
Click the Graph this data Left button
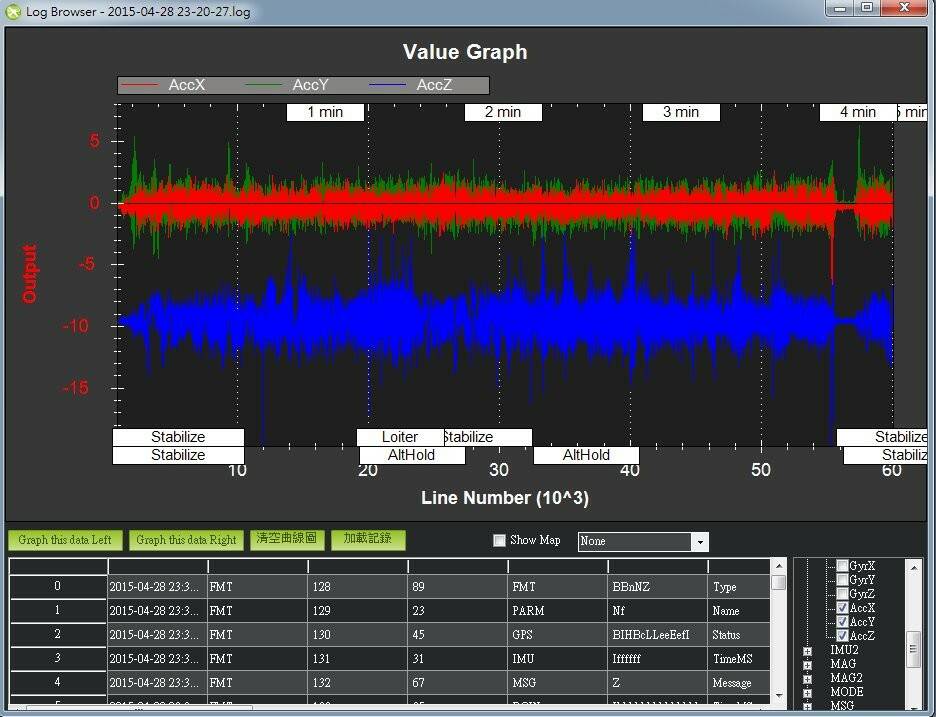point(65,540)
